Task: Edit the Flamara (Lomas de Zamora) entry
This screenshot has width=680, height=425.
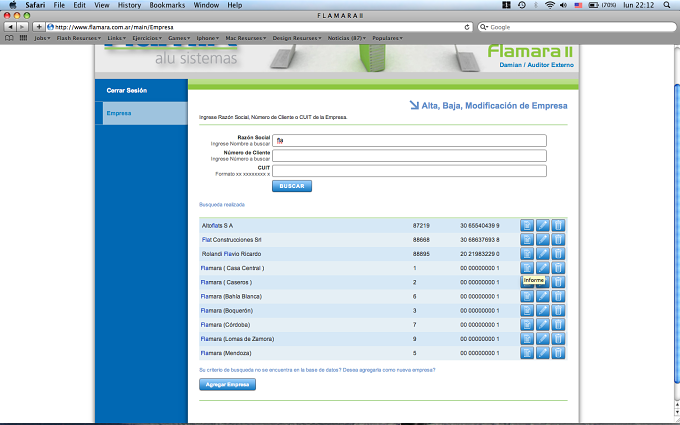Action: (x=543, y=339)
